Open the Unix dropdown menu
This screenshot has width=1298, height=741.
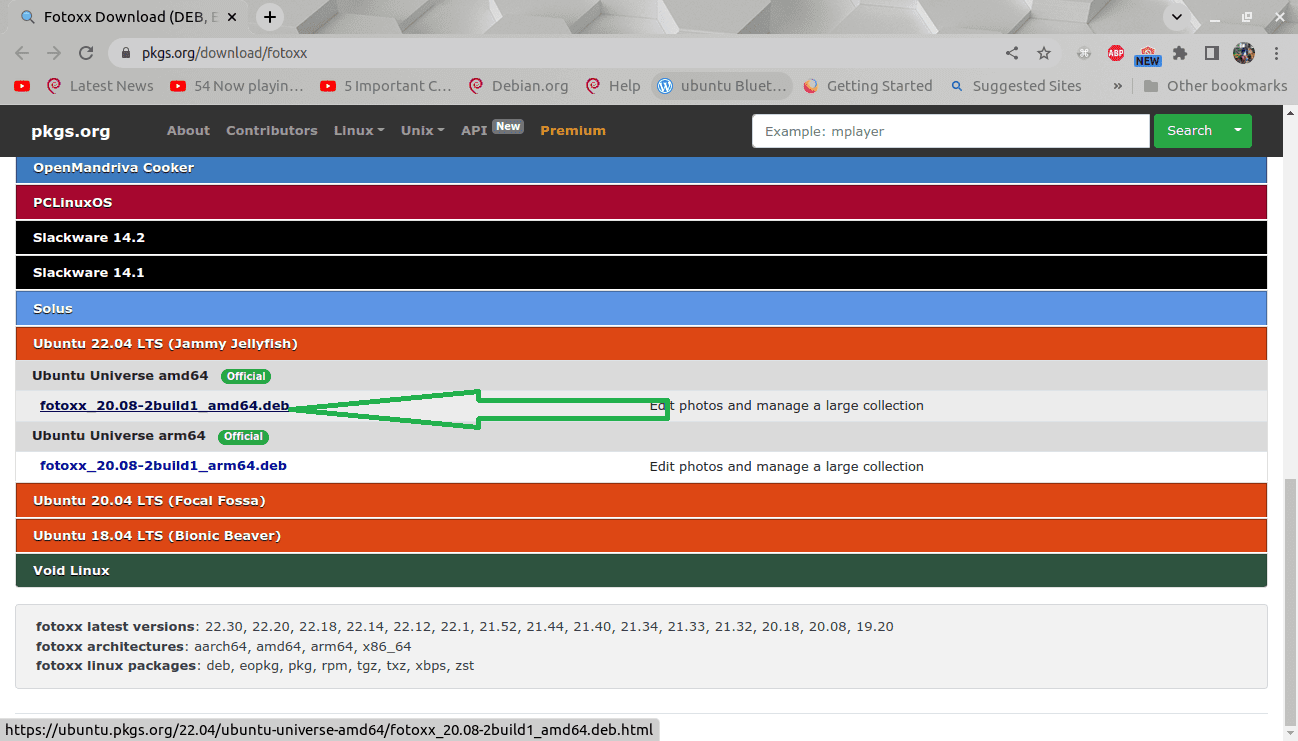pos(422,130)
